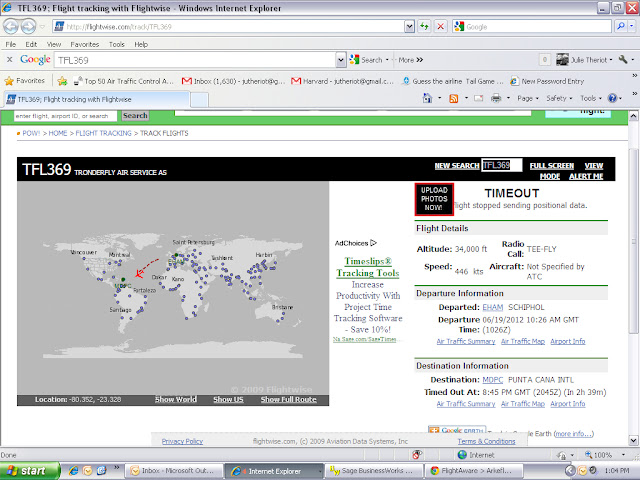Click in the flight search field with TFL369

(502, 165)
